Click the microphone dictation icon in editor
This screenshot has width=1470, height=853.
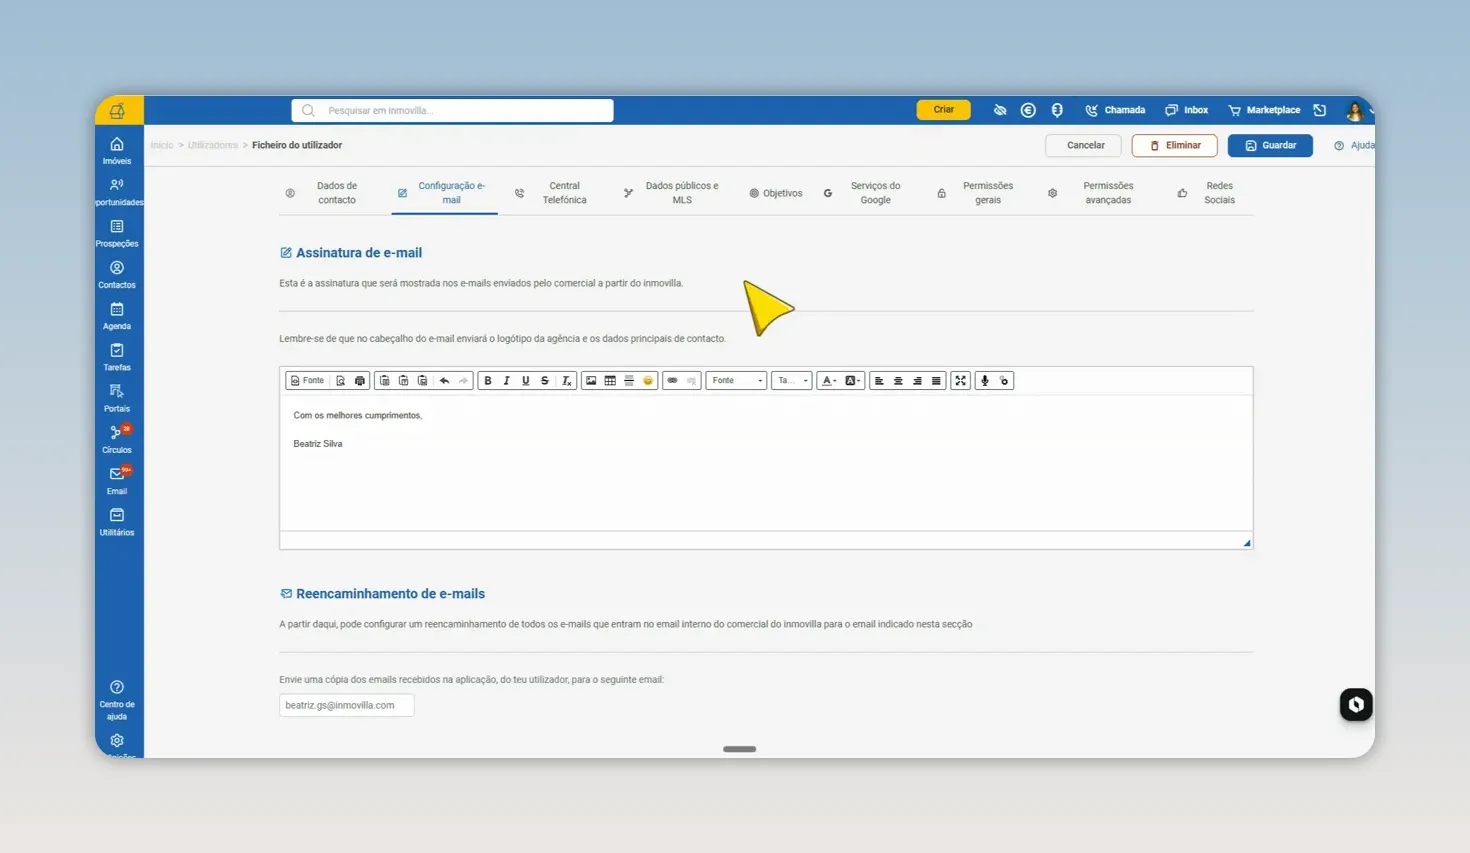pos(985,381)
